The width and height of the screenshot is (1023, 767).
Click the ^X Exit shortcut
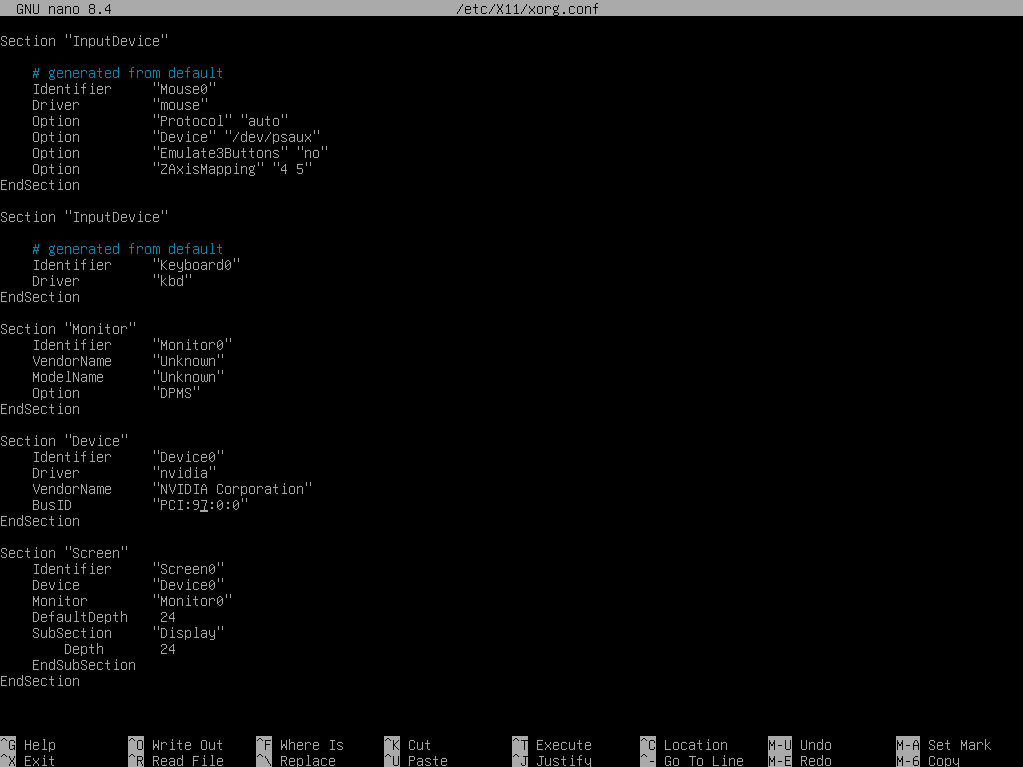tap(28, 760)
